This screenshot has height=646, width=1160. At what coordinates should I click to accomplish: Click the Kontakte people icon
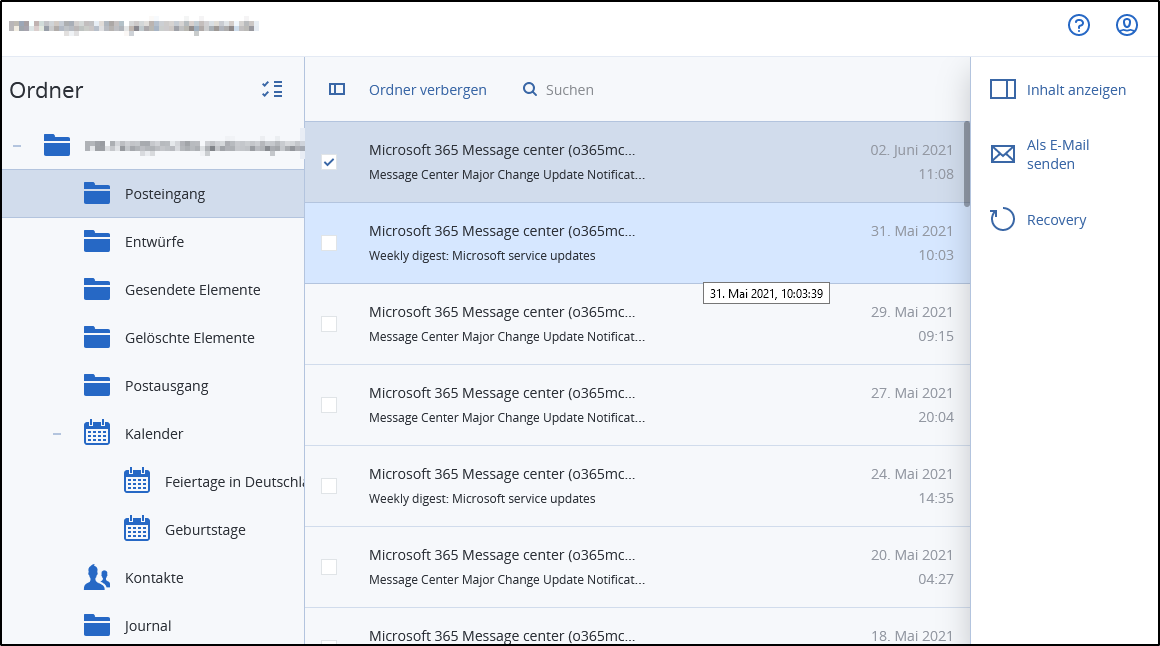[97, 578]
